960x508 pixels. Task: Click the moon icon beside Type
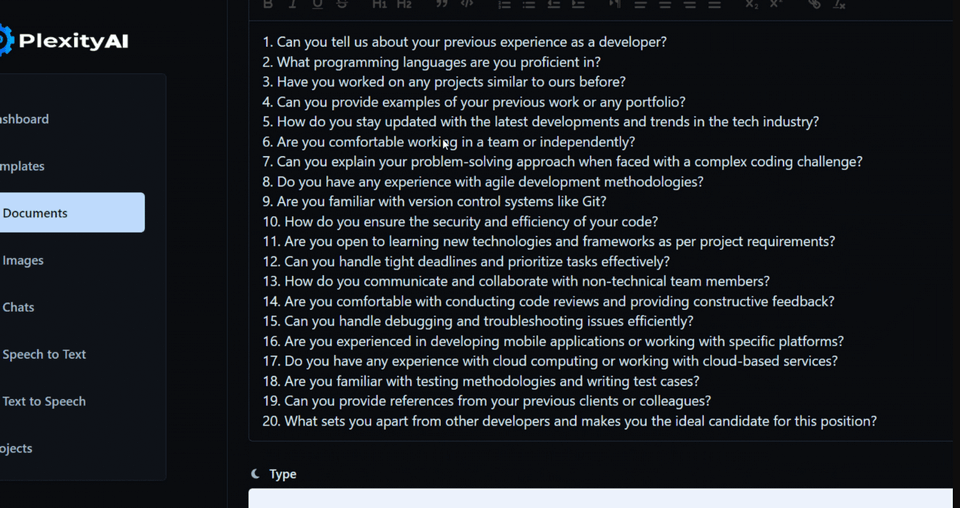(256, 474)
